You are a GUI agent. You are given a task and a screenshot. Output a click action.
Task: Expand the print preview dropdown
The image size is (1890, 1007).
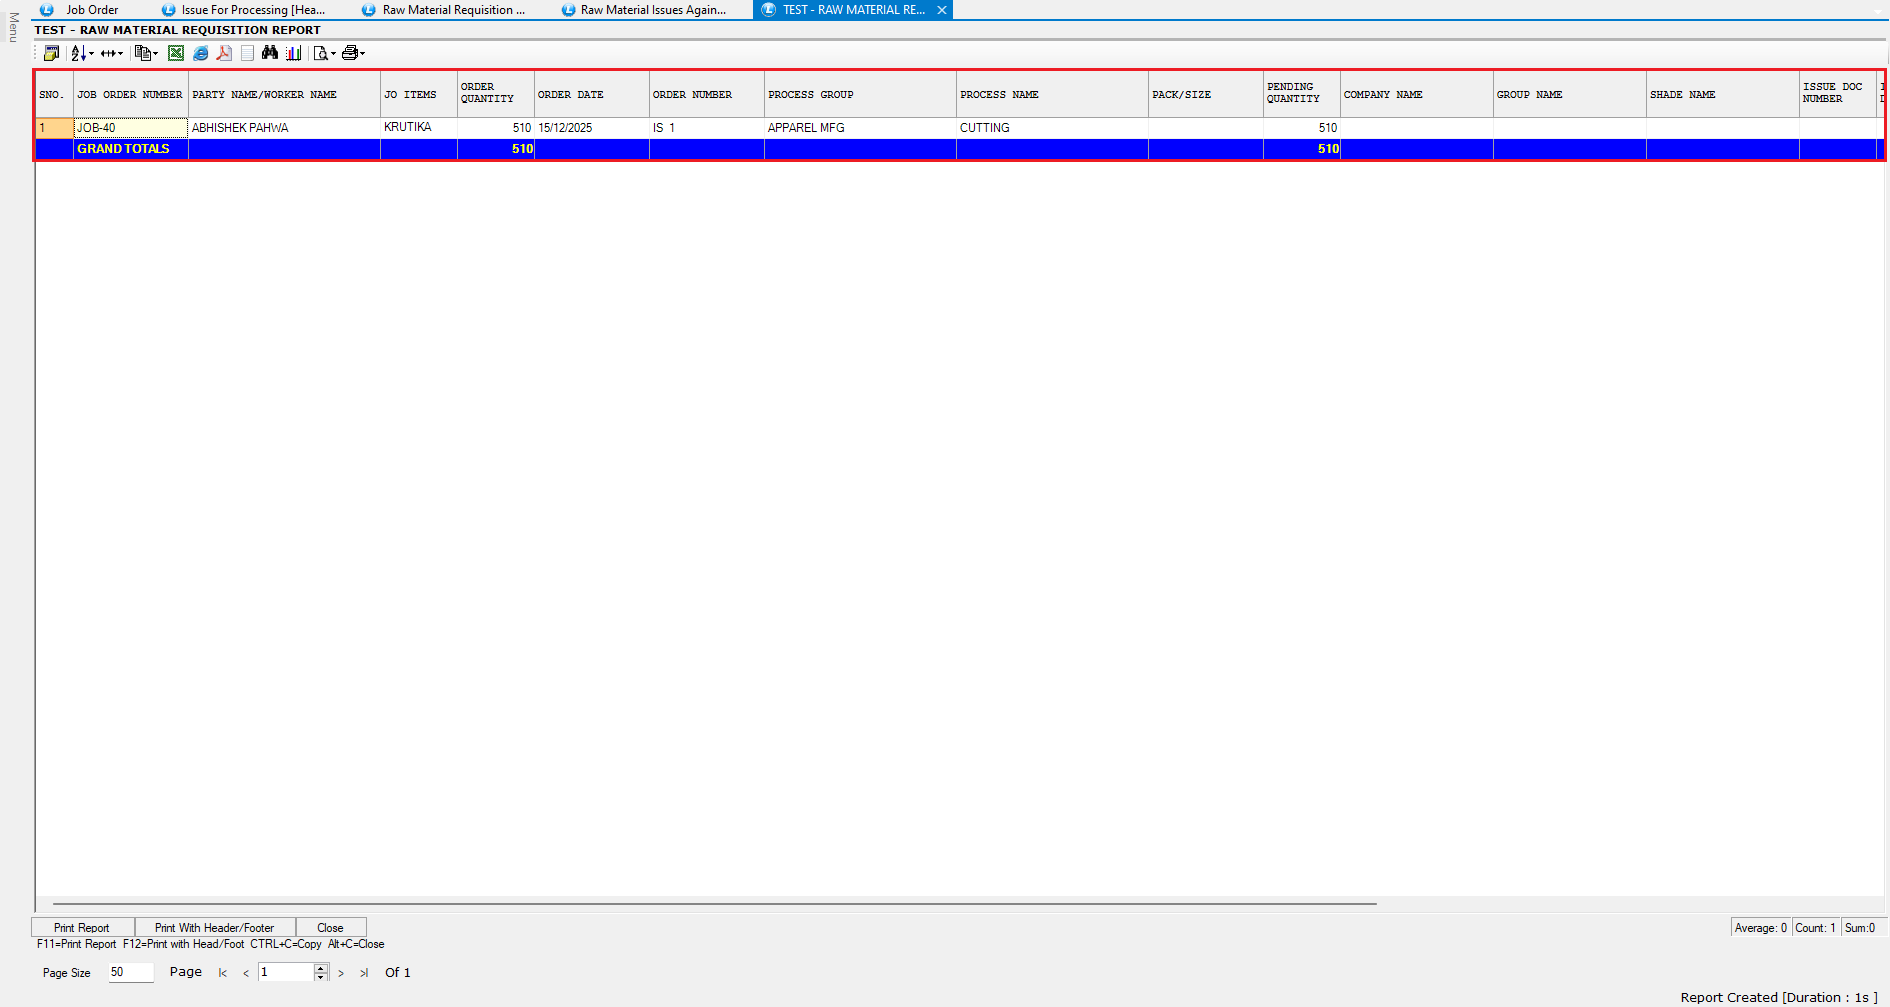(x=333, y=54)
